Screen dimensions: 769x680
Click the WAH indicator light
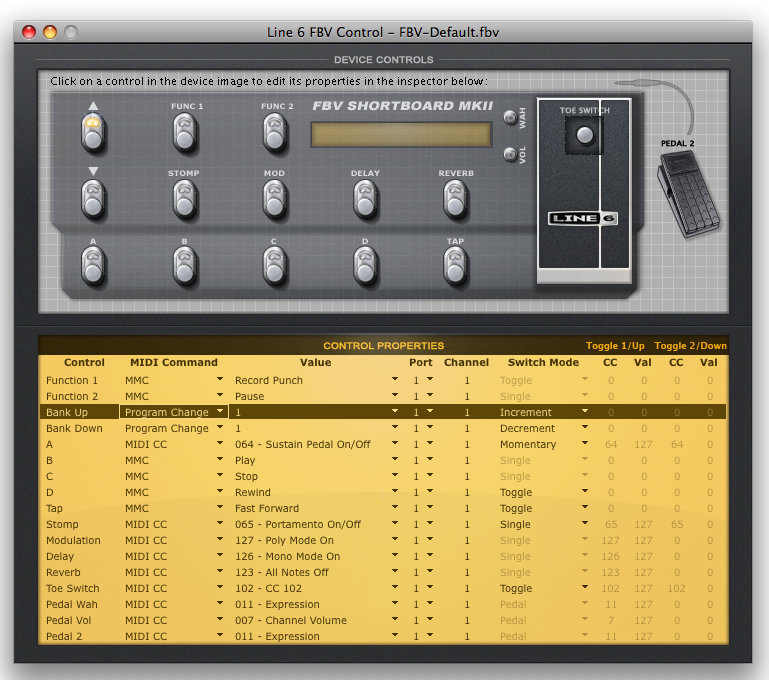pos(511,117)
